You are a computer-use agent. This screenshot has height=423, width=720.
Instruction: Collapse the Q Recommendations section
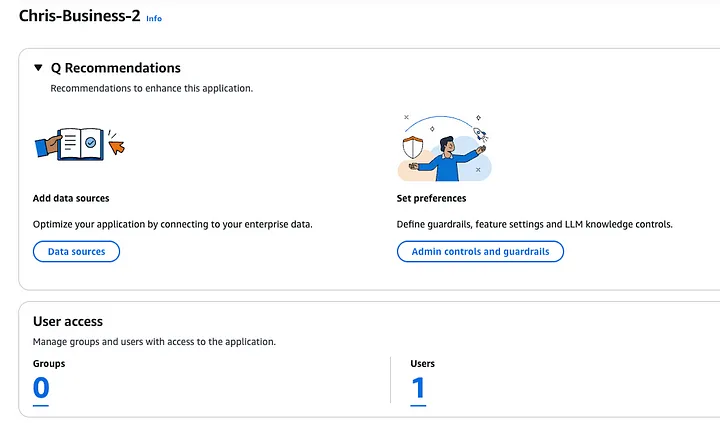[x=38, y=68]
